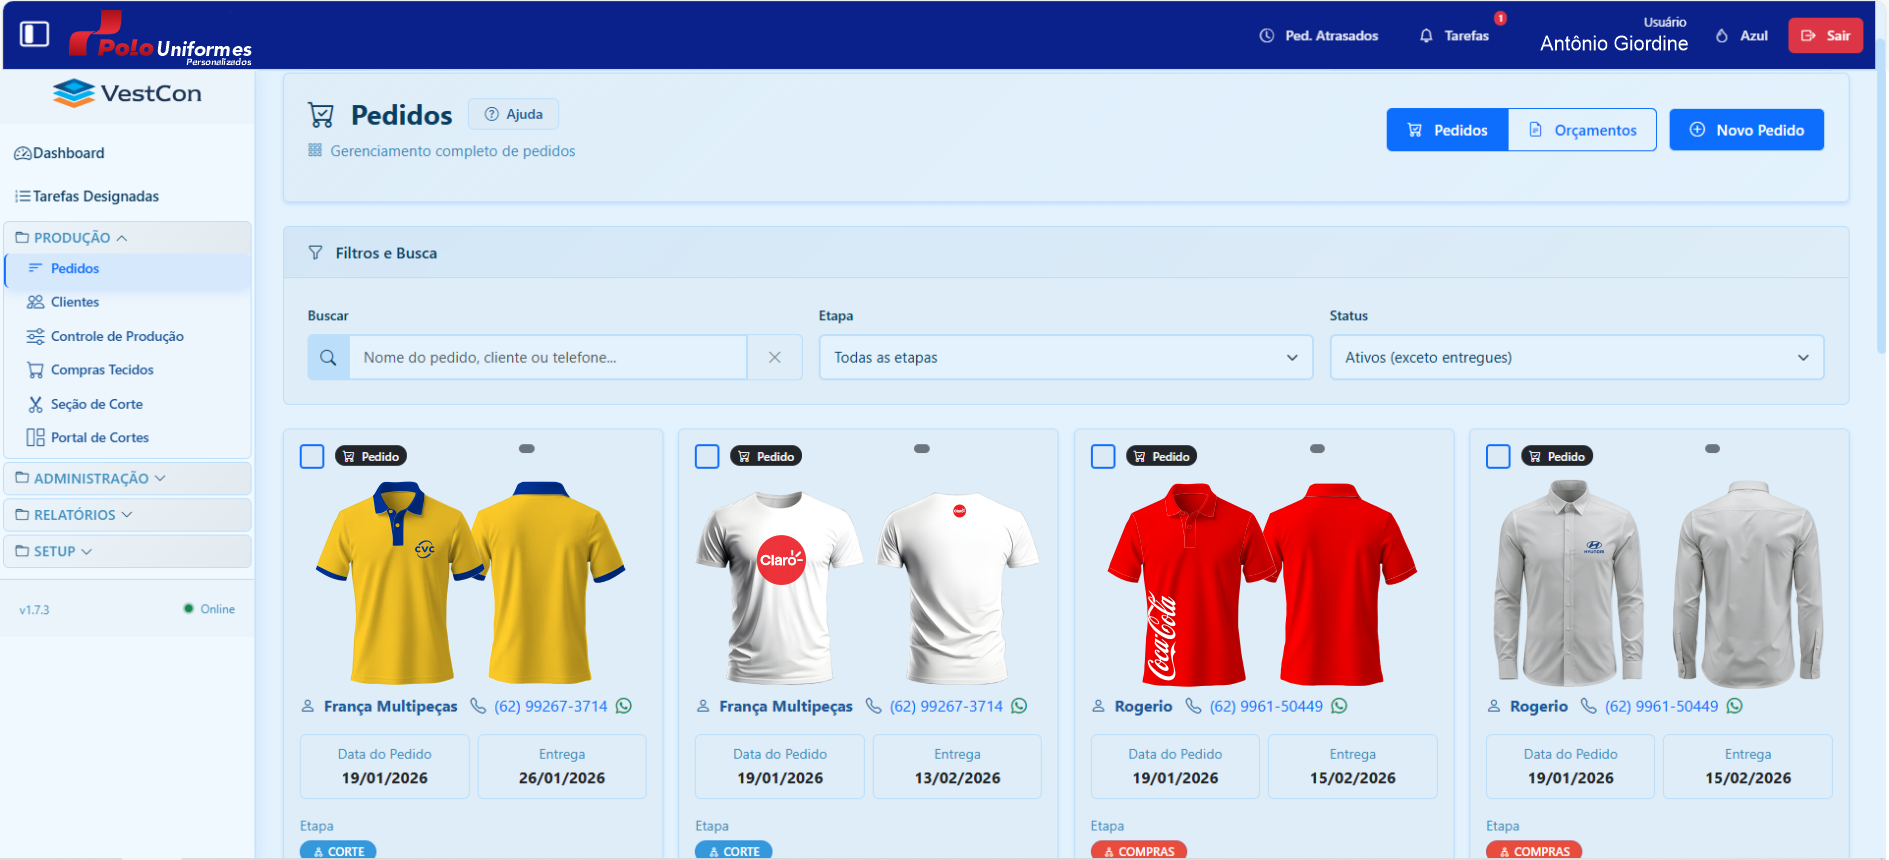Image resolution: width=1889 pixels, height=860 pixels.
Task: Open the Tarefas notification bell
Action: click(1455, 36)
